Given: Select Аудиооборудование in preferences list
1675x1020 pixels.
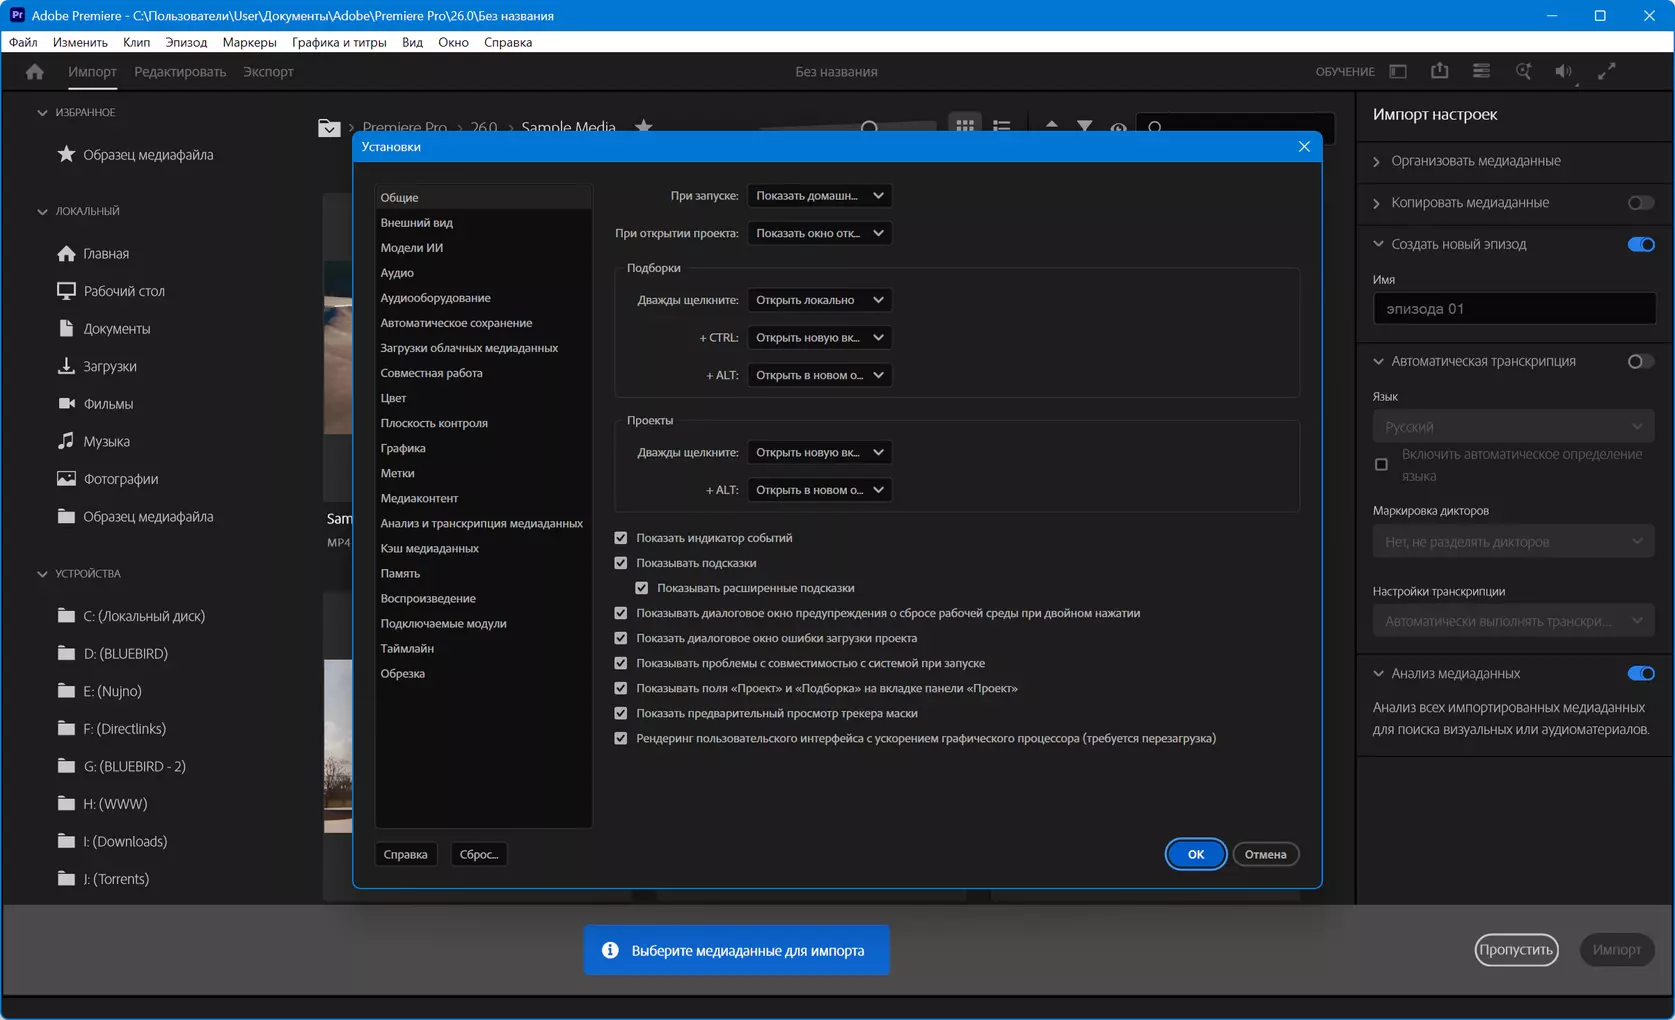Looking at the screenshot, I should click(483, 298).
